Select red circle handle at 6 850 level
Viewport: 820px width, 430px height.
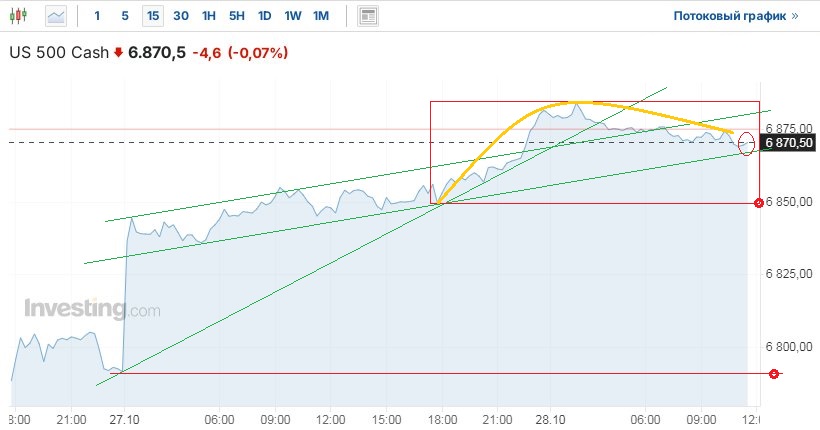click(x=758, y=203)
